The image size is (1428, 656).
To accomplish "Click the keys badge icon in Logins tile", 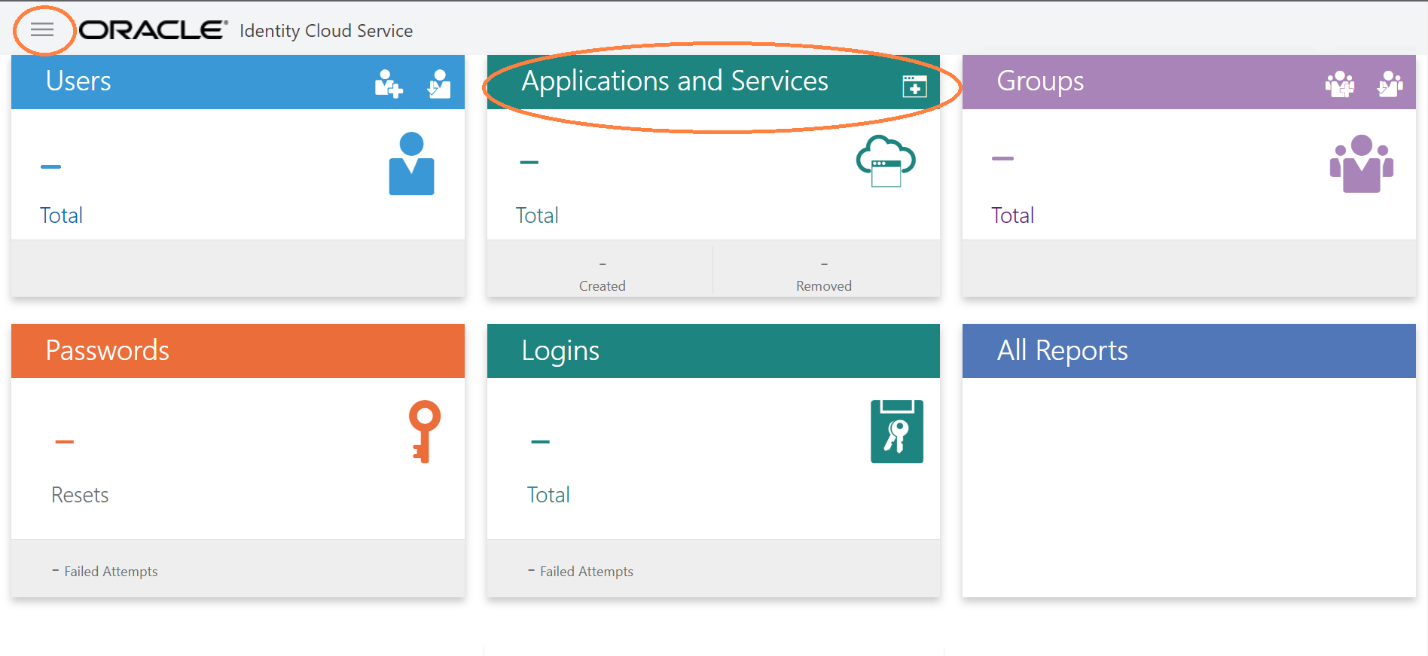I will [897, 432].
